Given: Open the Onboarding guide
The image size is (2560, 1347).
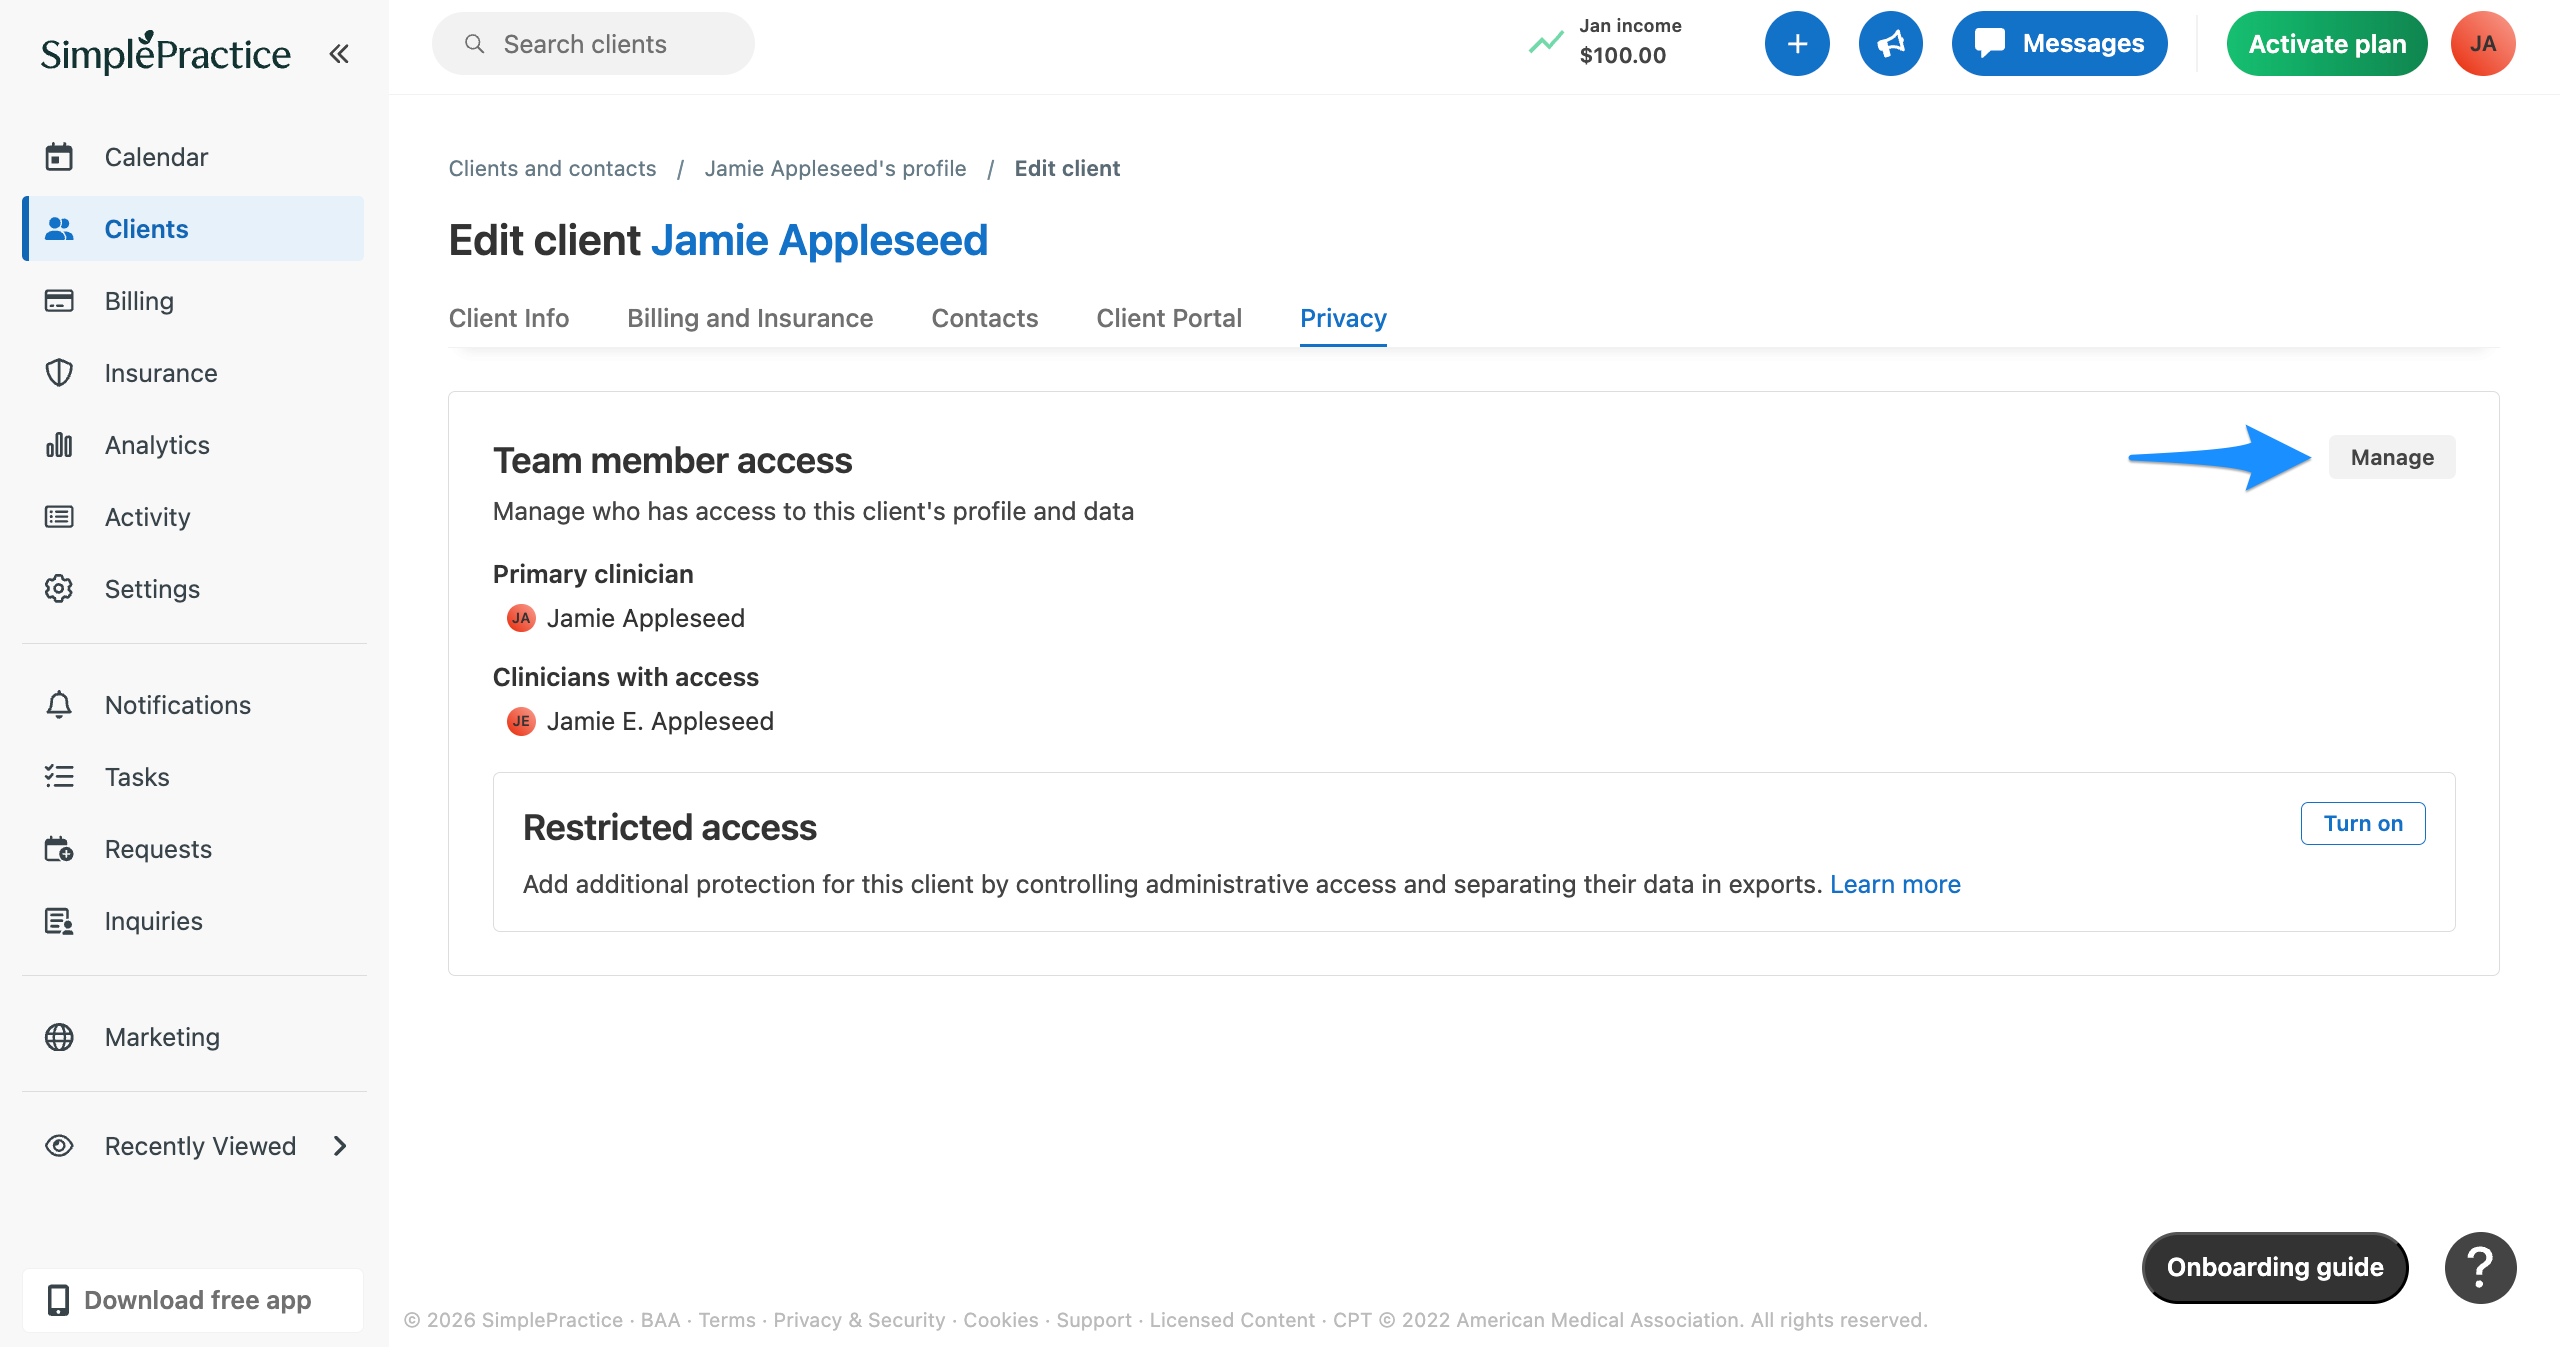Looking at the screenshot, I should 2275,1268.
